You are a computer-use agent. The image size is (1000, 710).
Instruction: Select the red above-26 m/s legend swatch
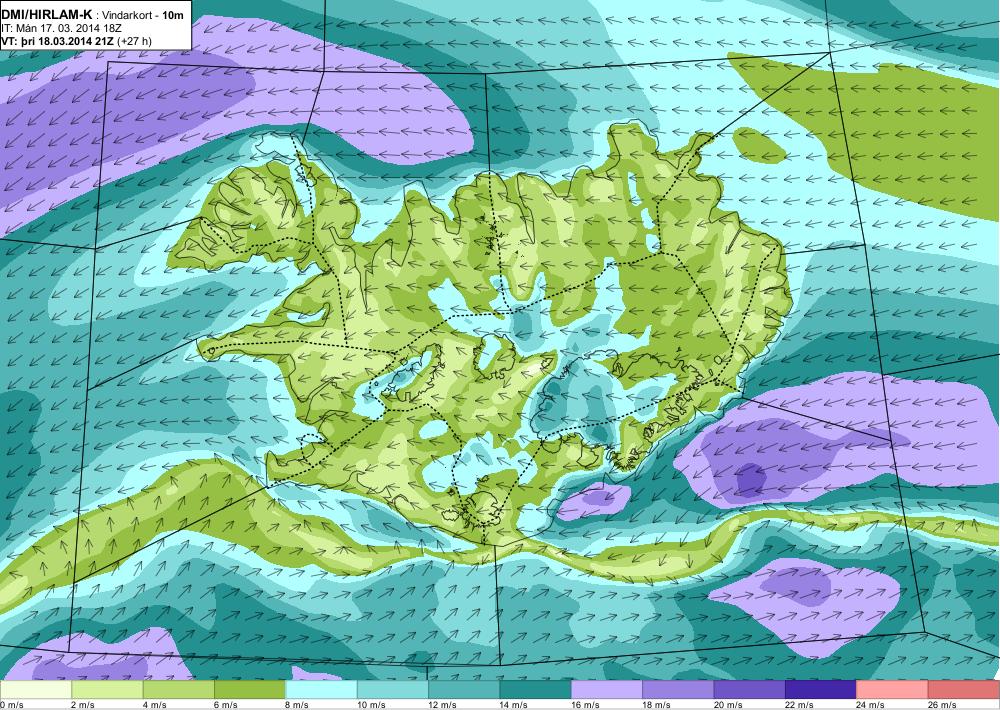point(964,689)
